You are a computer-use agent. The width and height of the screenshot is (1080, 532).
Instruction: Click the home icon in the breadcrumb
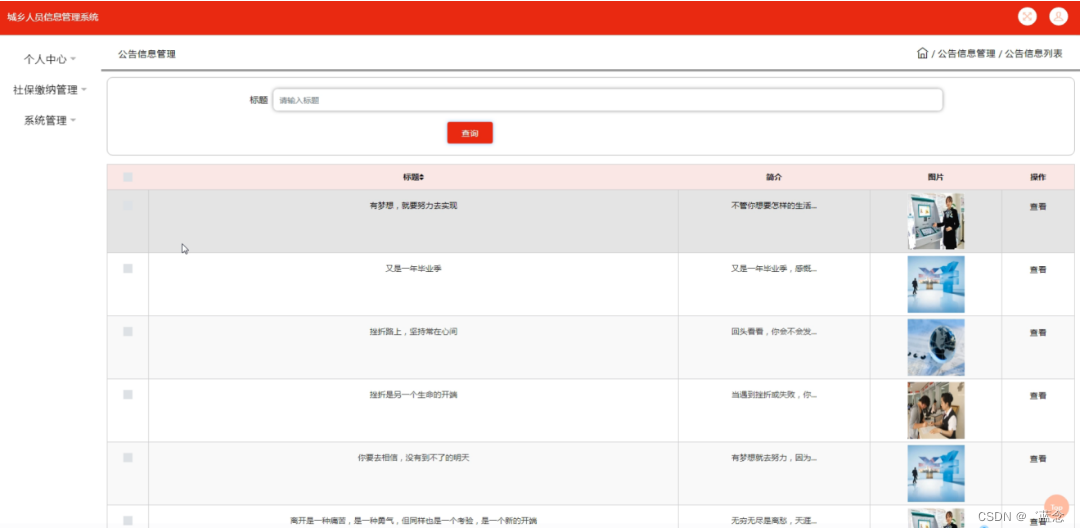922,53
